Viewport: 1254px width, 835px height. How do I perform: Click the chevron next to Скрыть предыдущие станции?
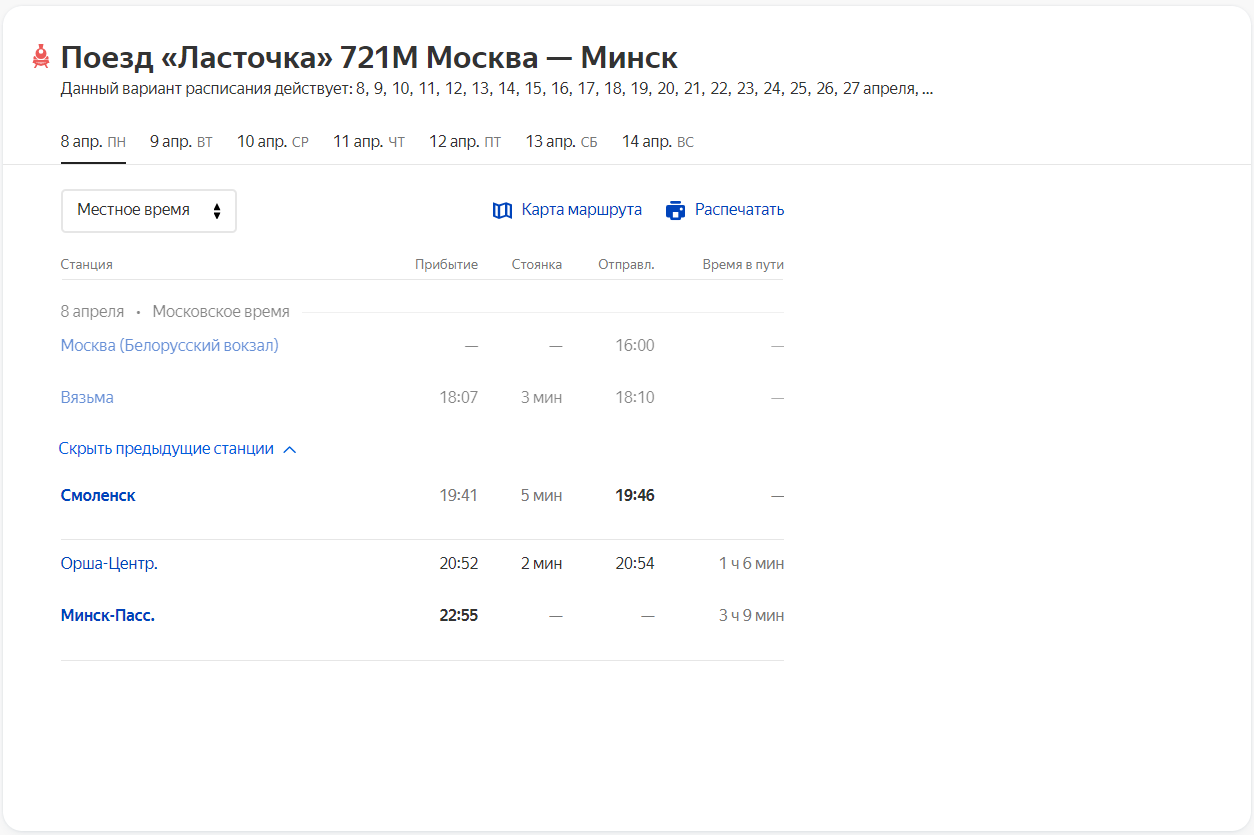click(x=289, y=450)
